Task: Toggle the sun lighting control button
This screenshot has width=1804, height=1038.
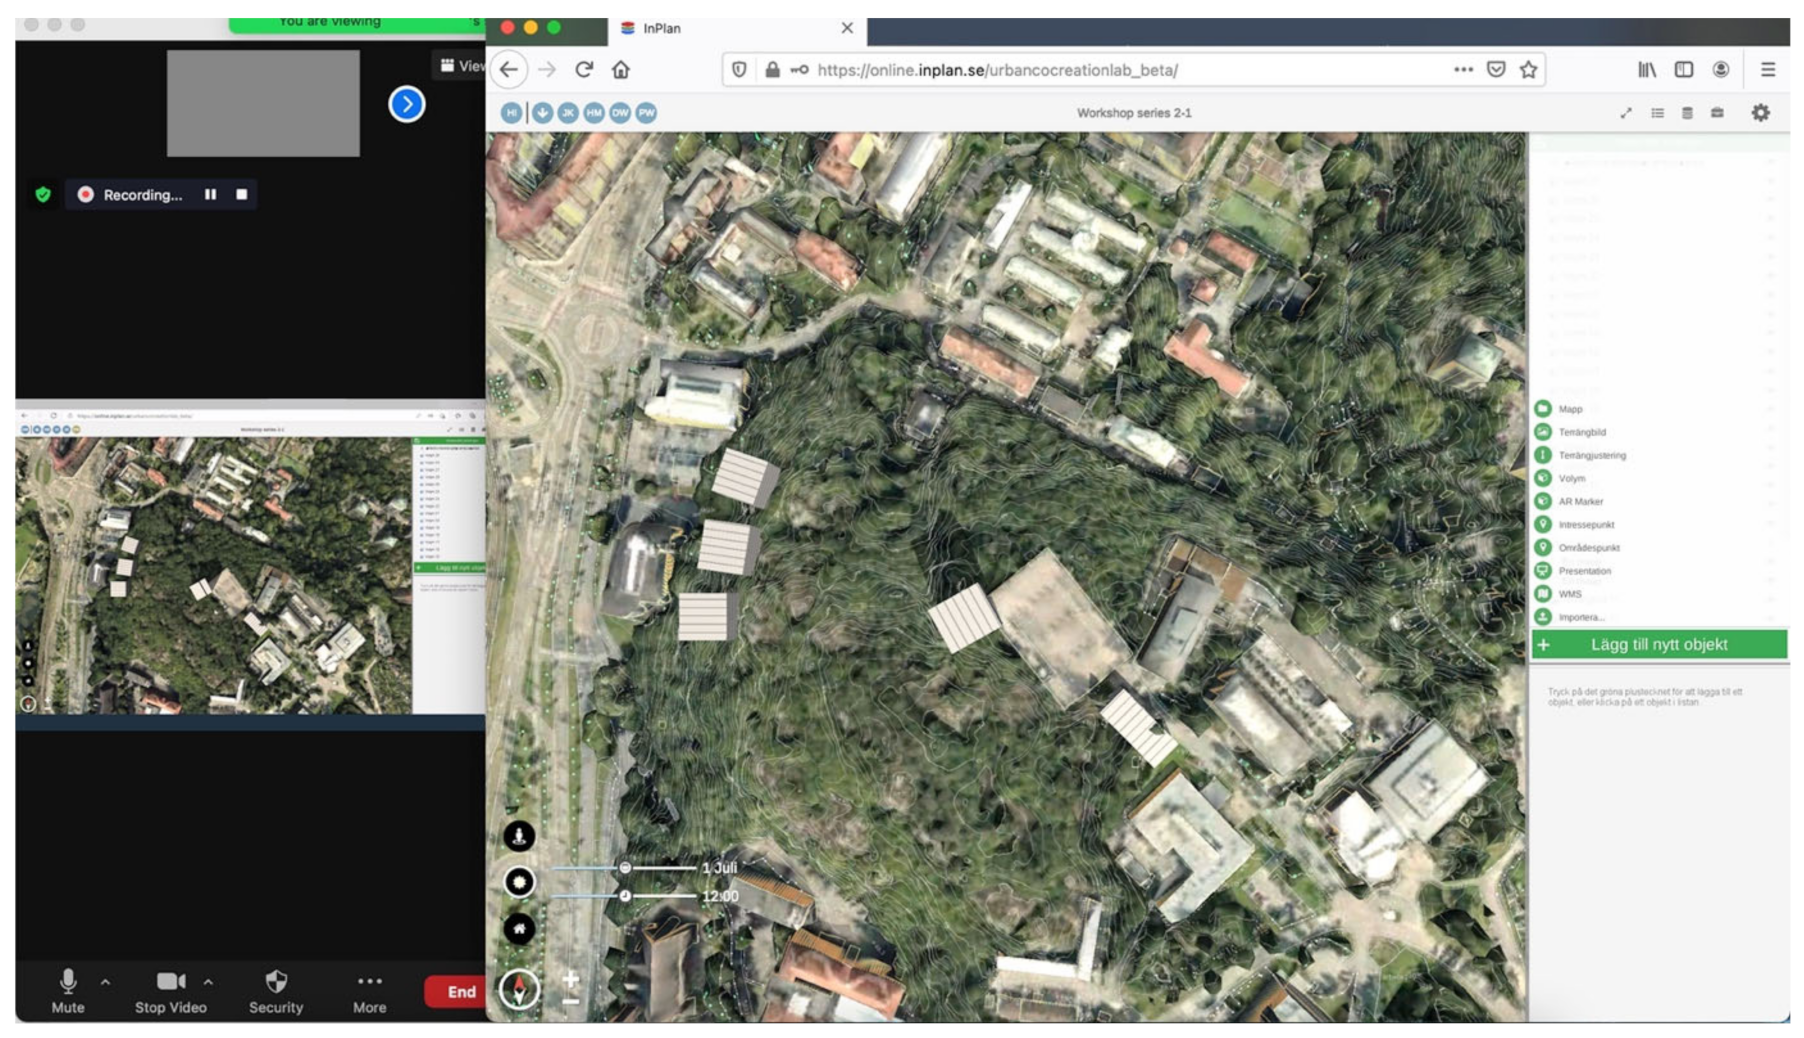Action: click(x=519, y=881)
